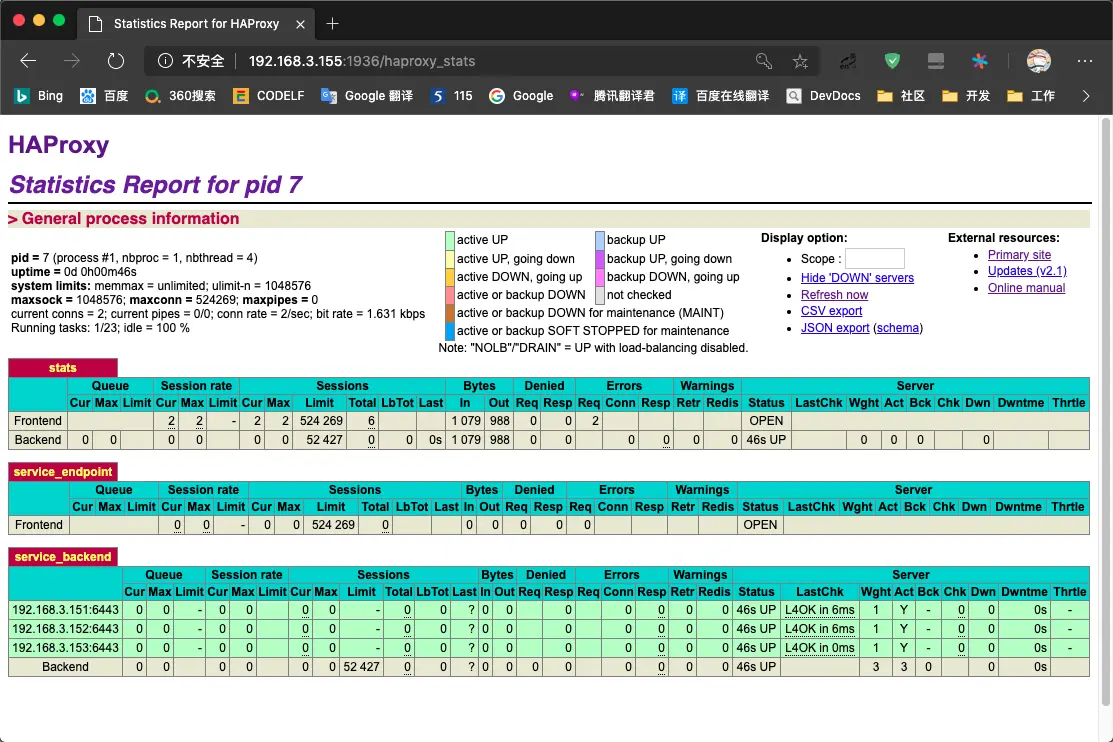This screenshot has width=1113, height=742.
Task: Click the JSON export link
Action: tap(834, 328)
